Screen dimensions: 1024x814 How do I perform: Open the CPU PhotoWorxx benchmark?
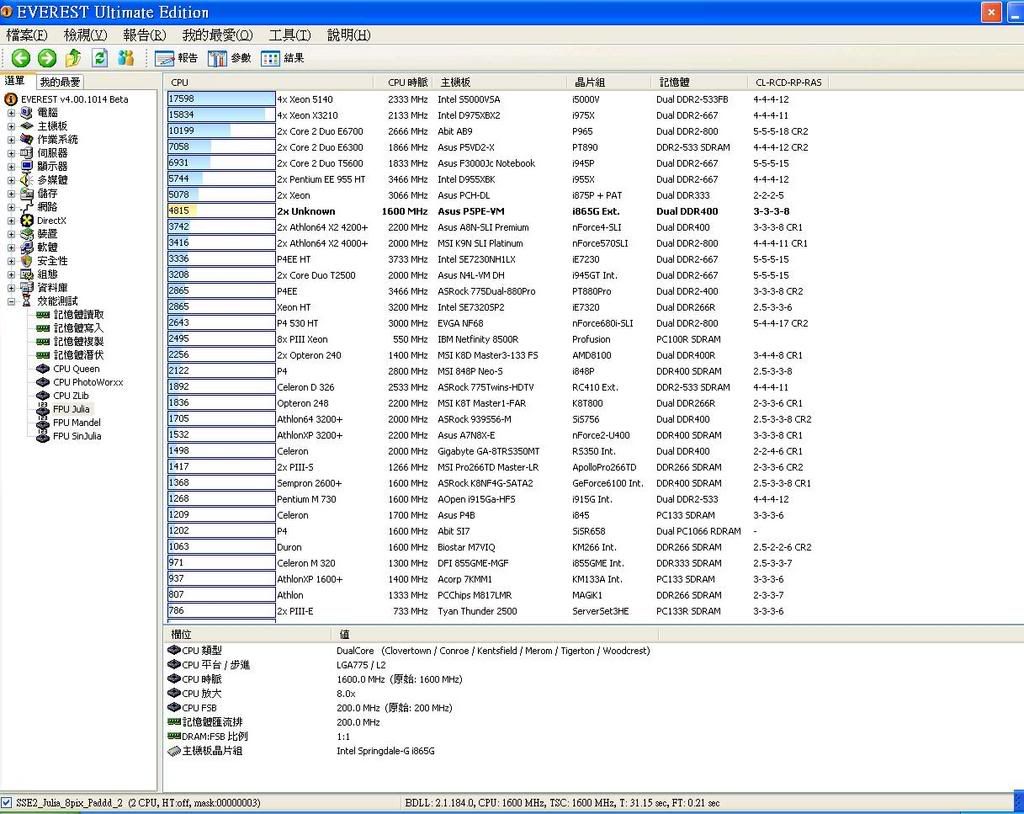[80, 382]
